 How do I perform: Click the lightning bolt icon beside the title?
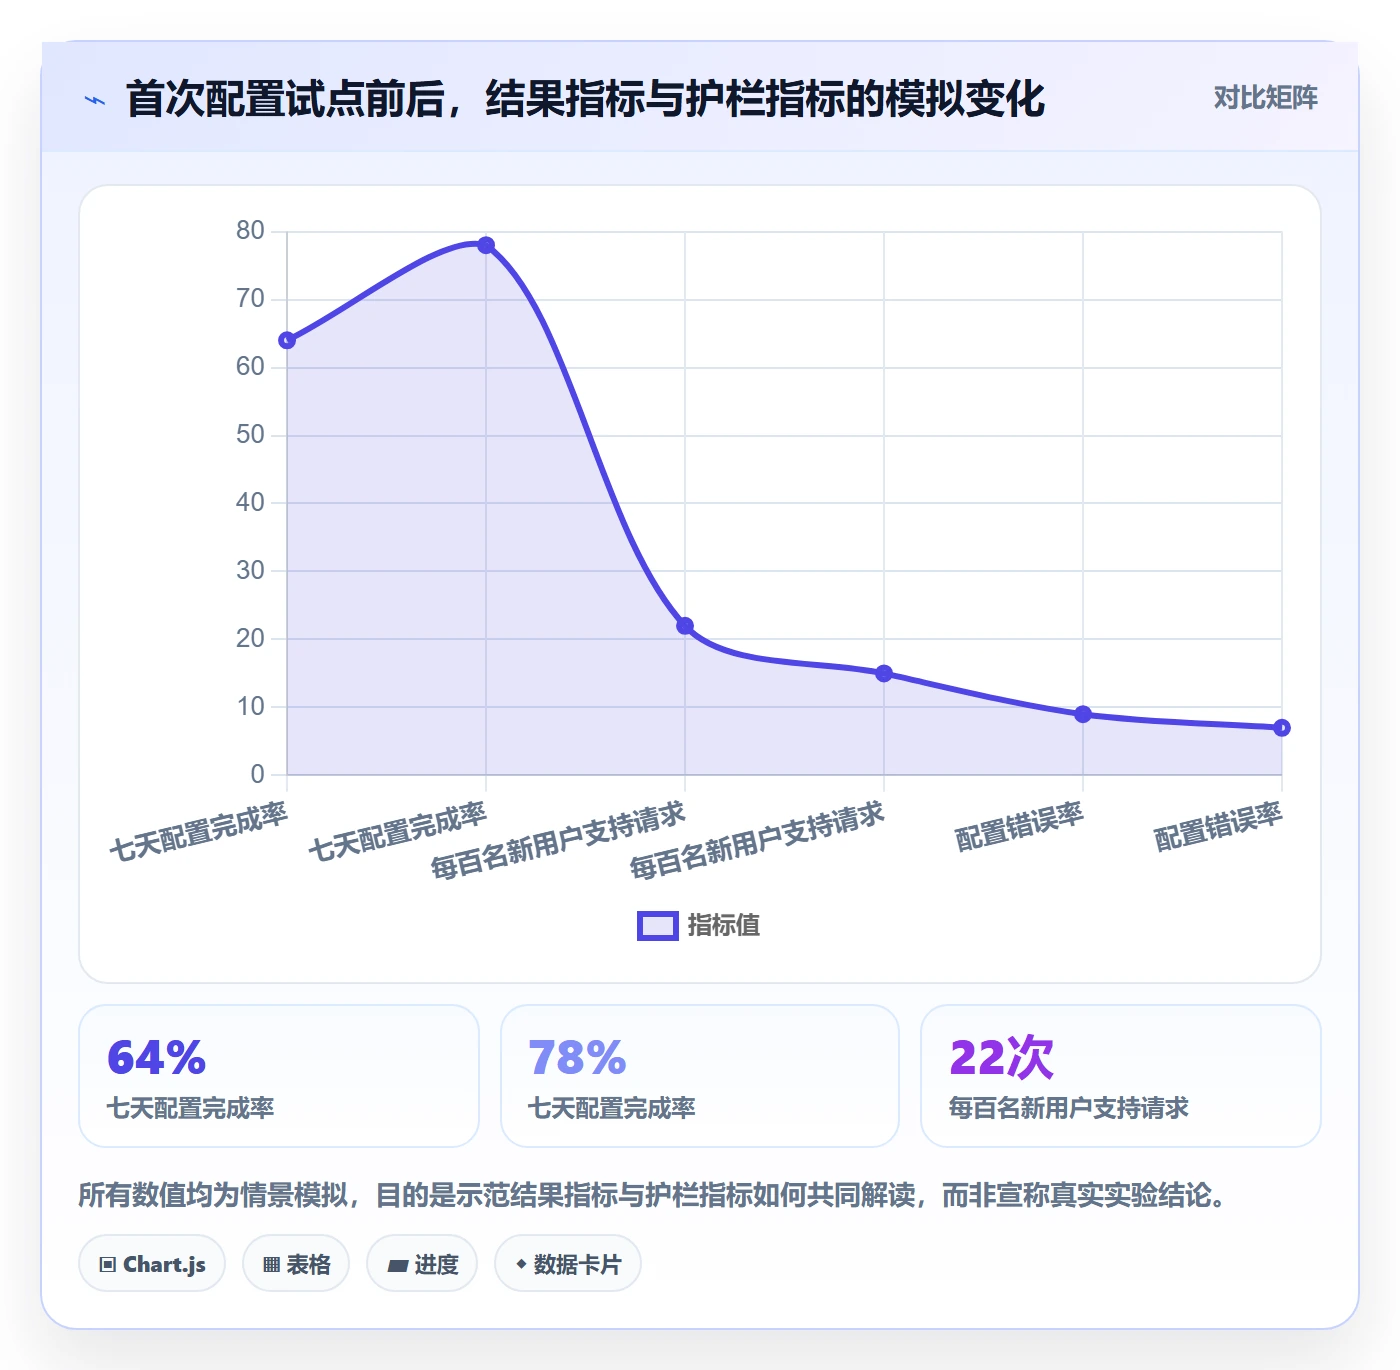point(95,100)
